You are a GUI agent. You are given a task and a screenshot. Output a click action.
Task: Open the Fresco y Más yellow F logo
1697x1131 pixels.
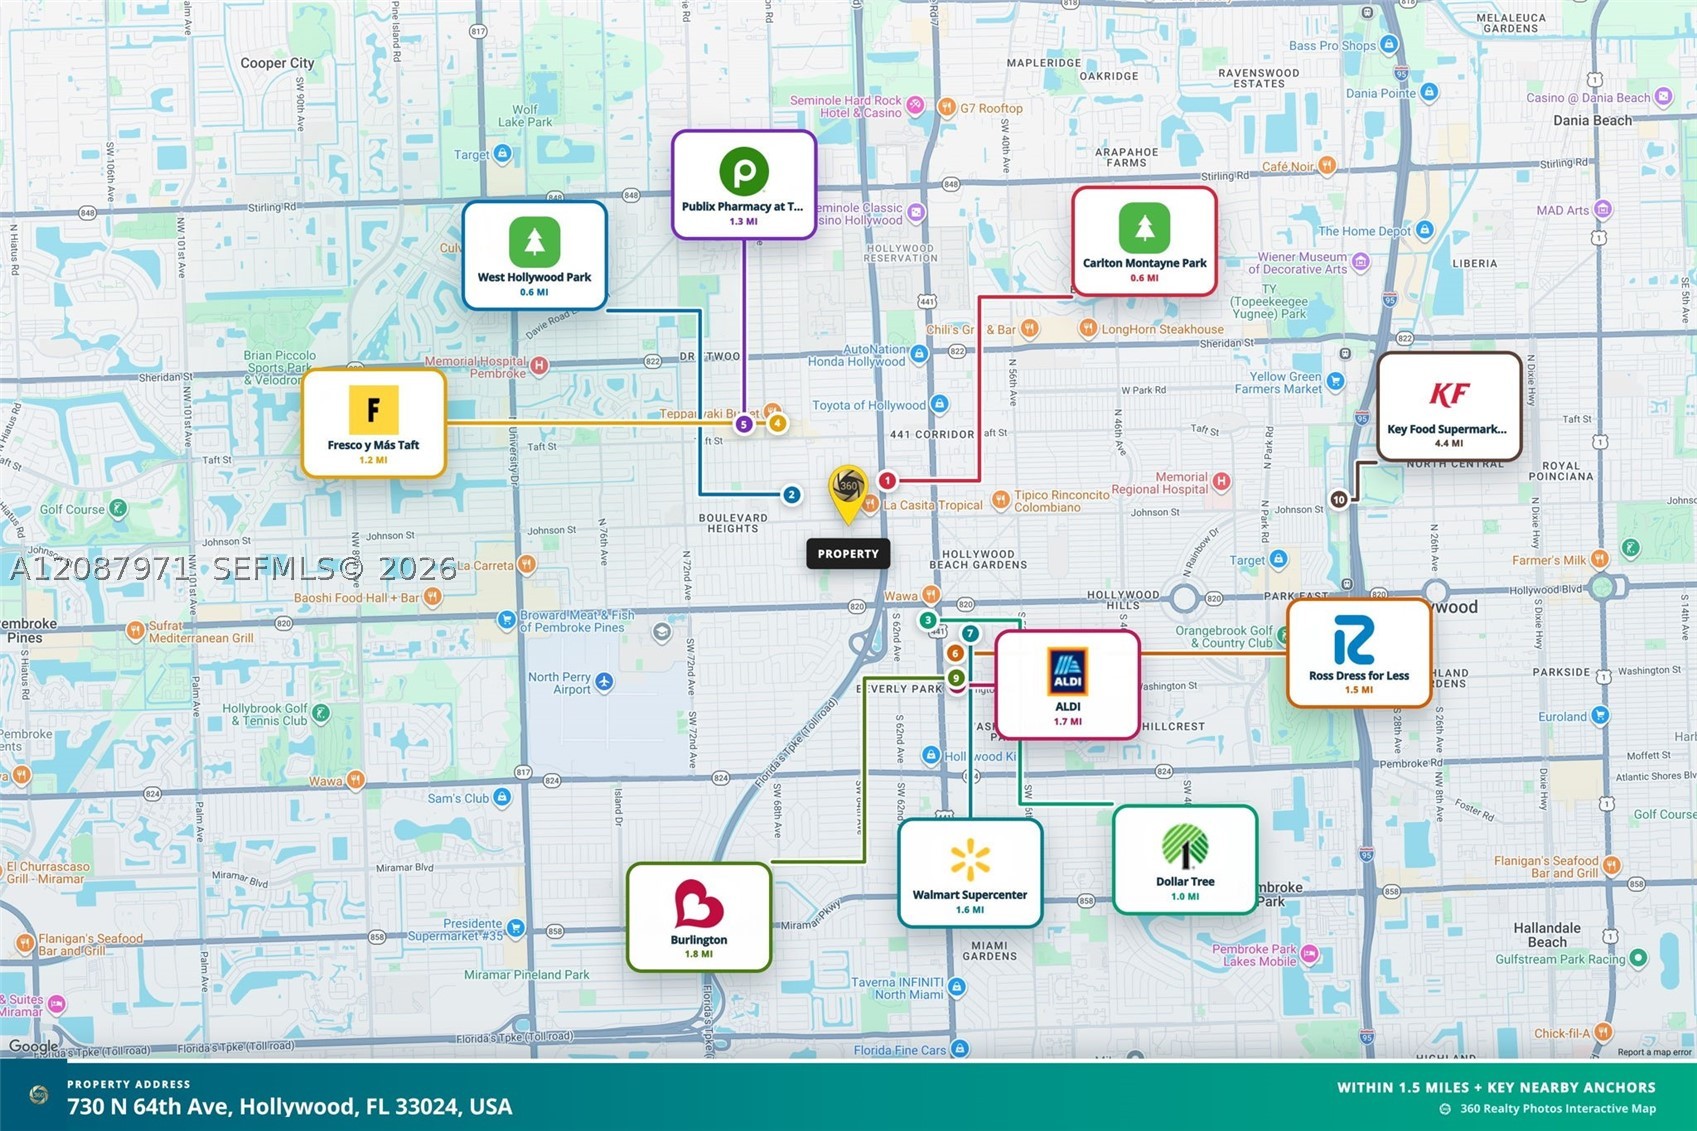(x=373, y=409)
